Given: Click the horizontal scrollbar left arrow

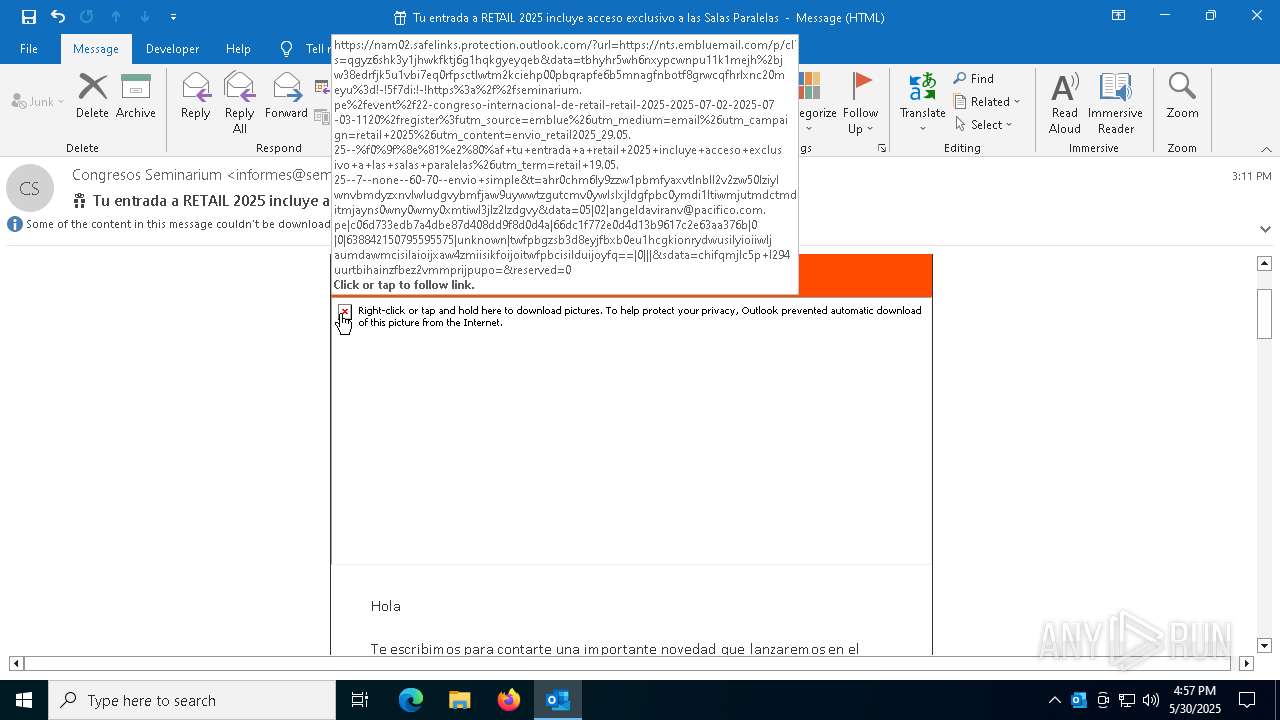Looking at the screenshot, I should point(16,663).
